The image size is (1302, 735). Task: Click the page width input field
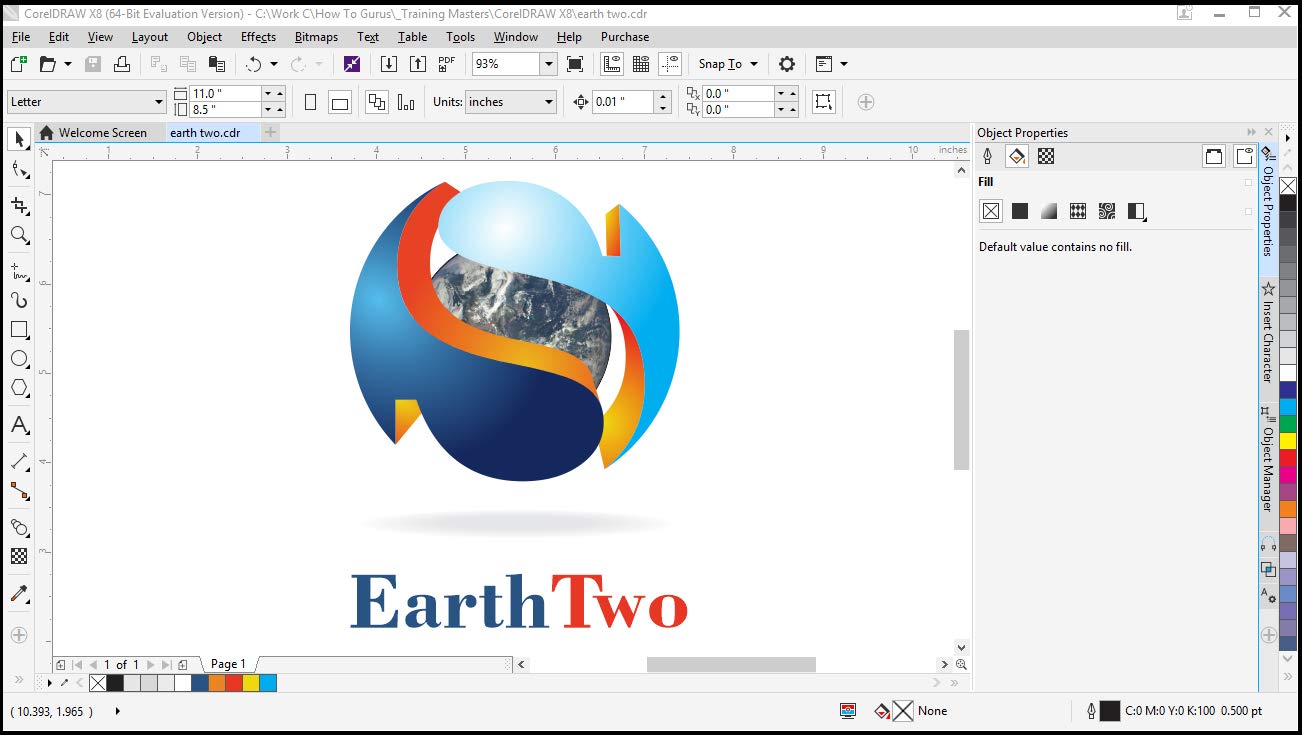(x=225, y=93)
